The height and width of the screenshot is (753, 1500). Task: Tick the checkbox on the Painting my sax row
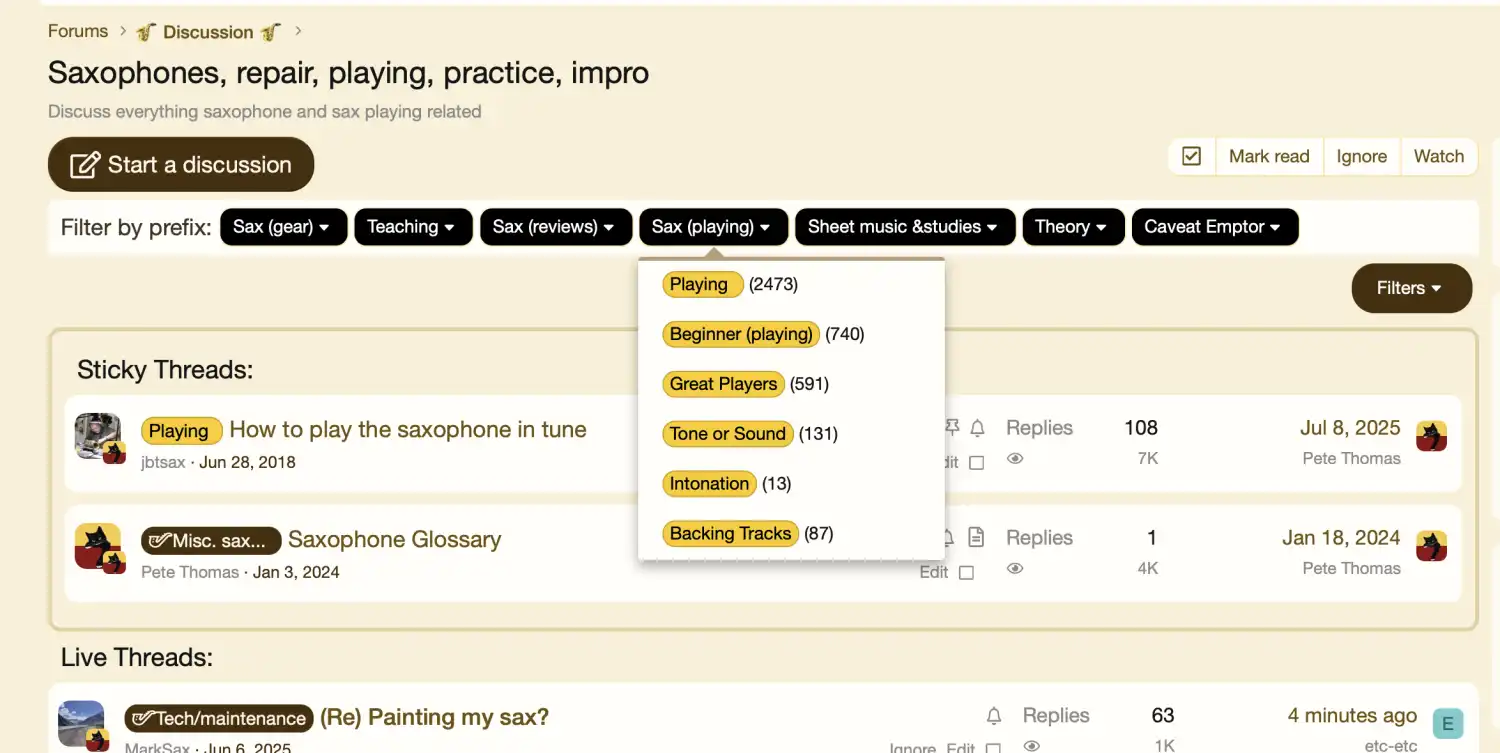[993, 747]
